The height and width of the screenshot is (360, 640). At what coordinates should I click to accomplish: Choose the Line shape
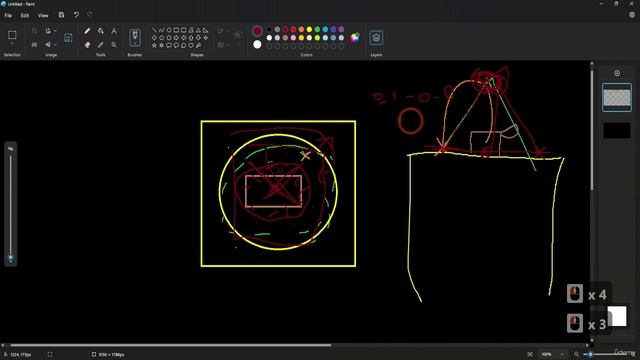click(154, 30)
